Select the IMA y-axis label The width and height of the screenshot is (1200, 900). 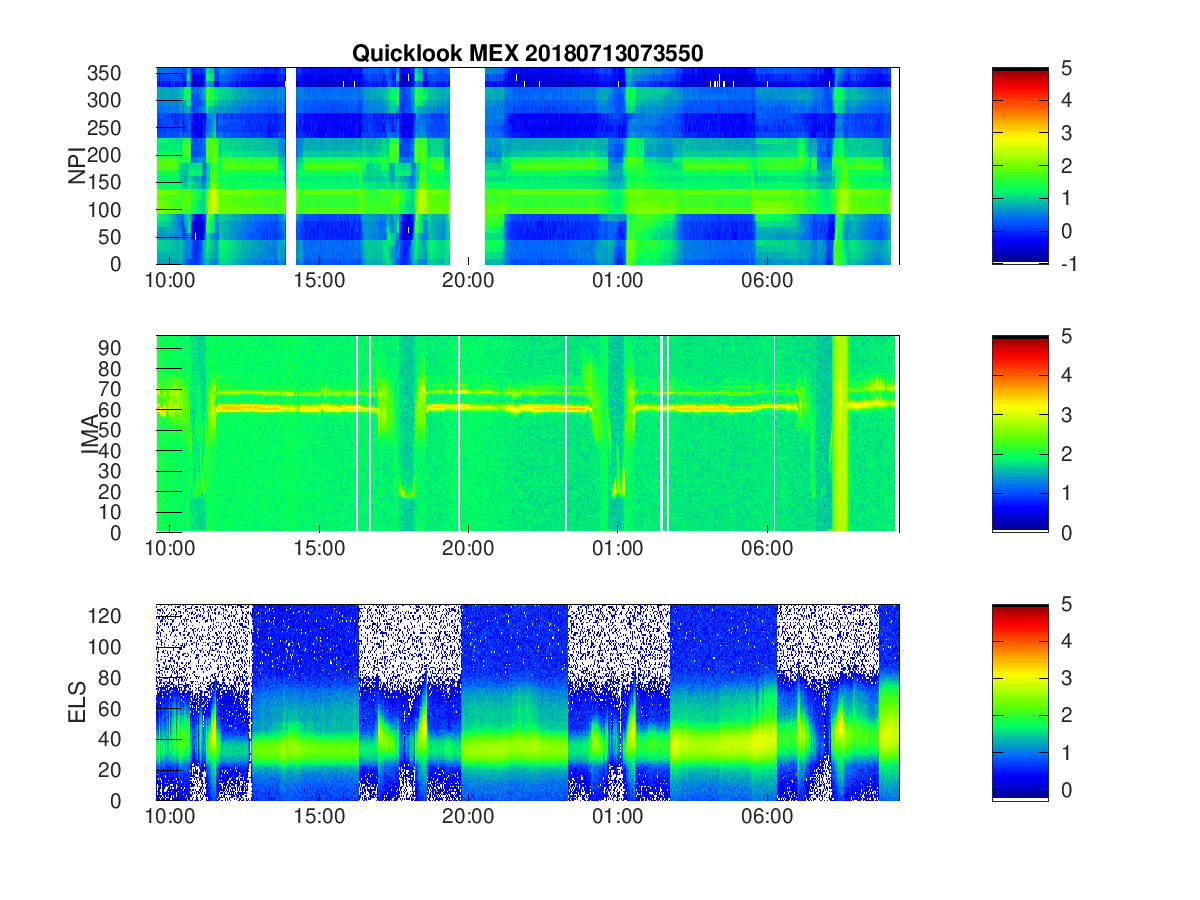91,434
